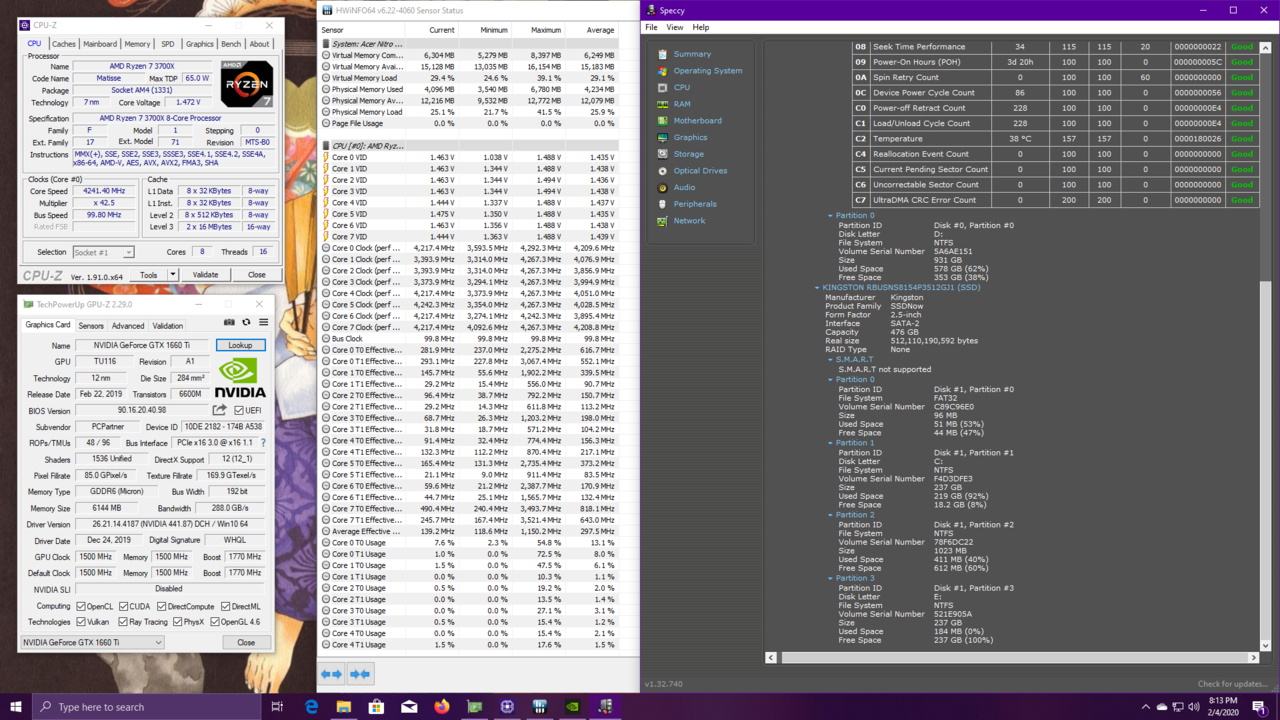The width and height of the screenshot is (1280, 720).
Task: Toggle Ray Tracing checkbox in GPU-Z
Action: click(122, 622)
